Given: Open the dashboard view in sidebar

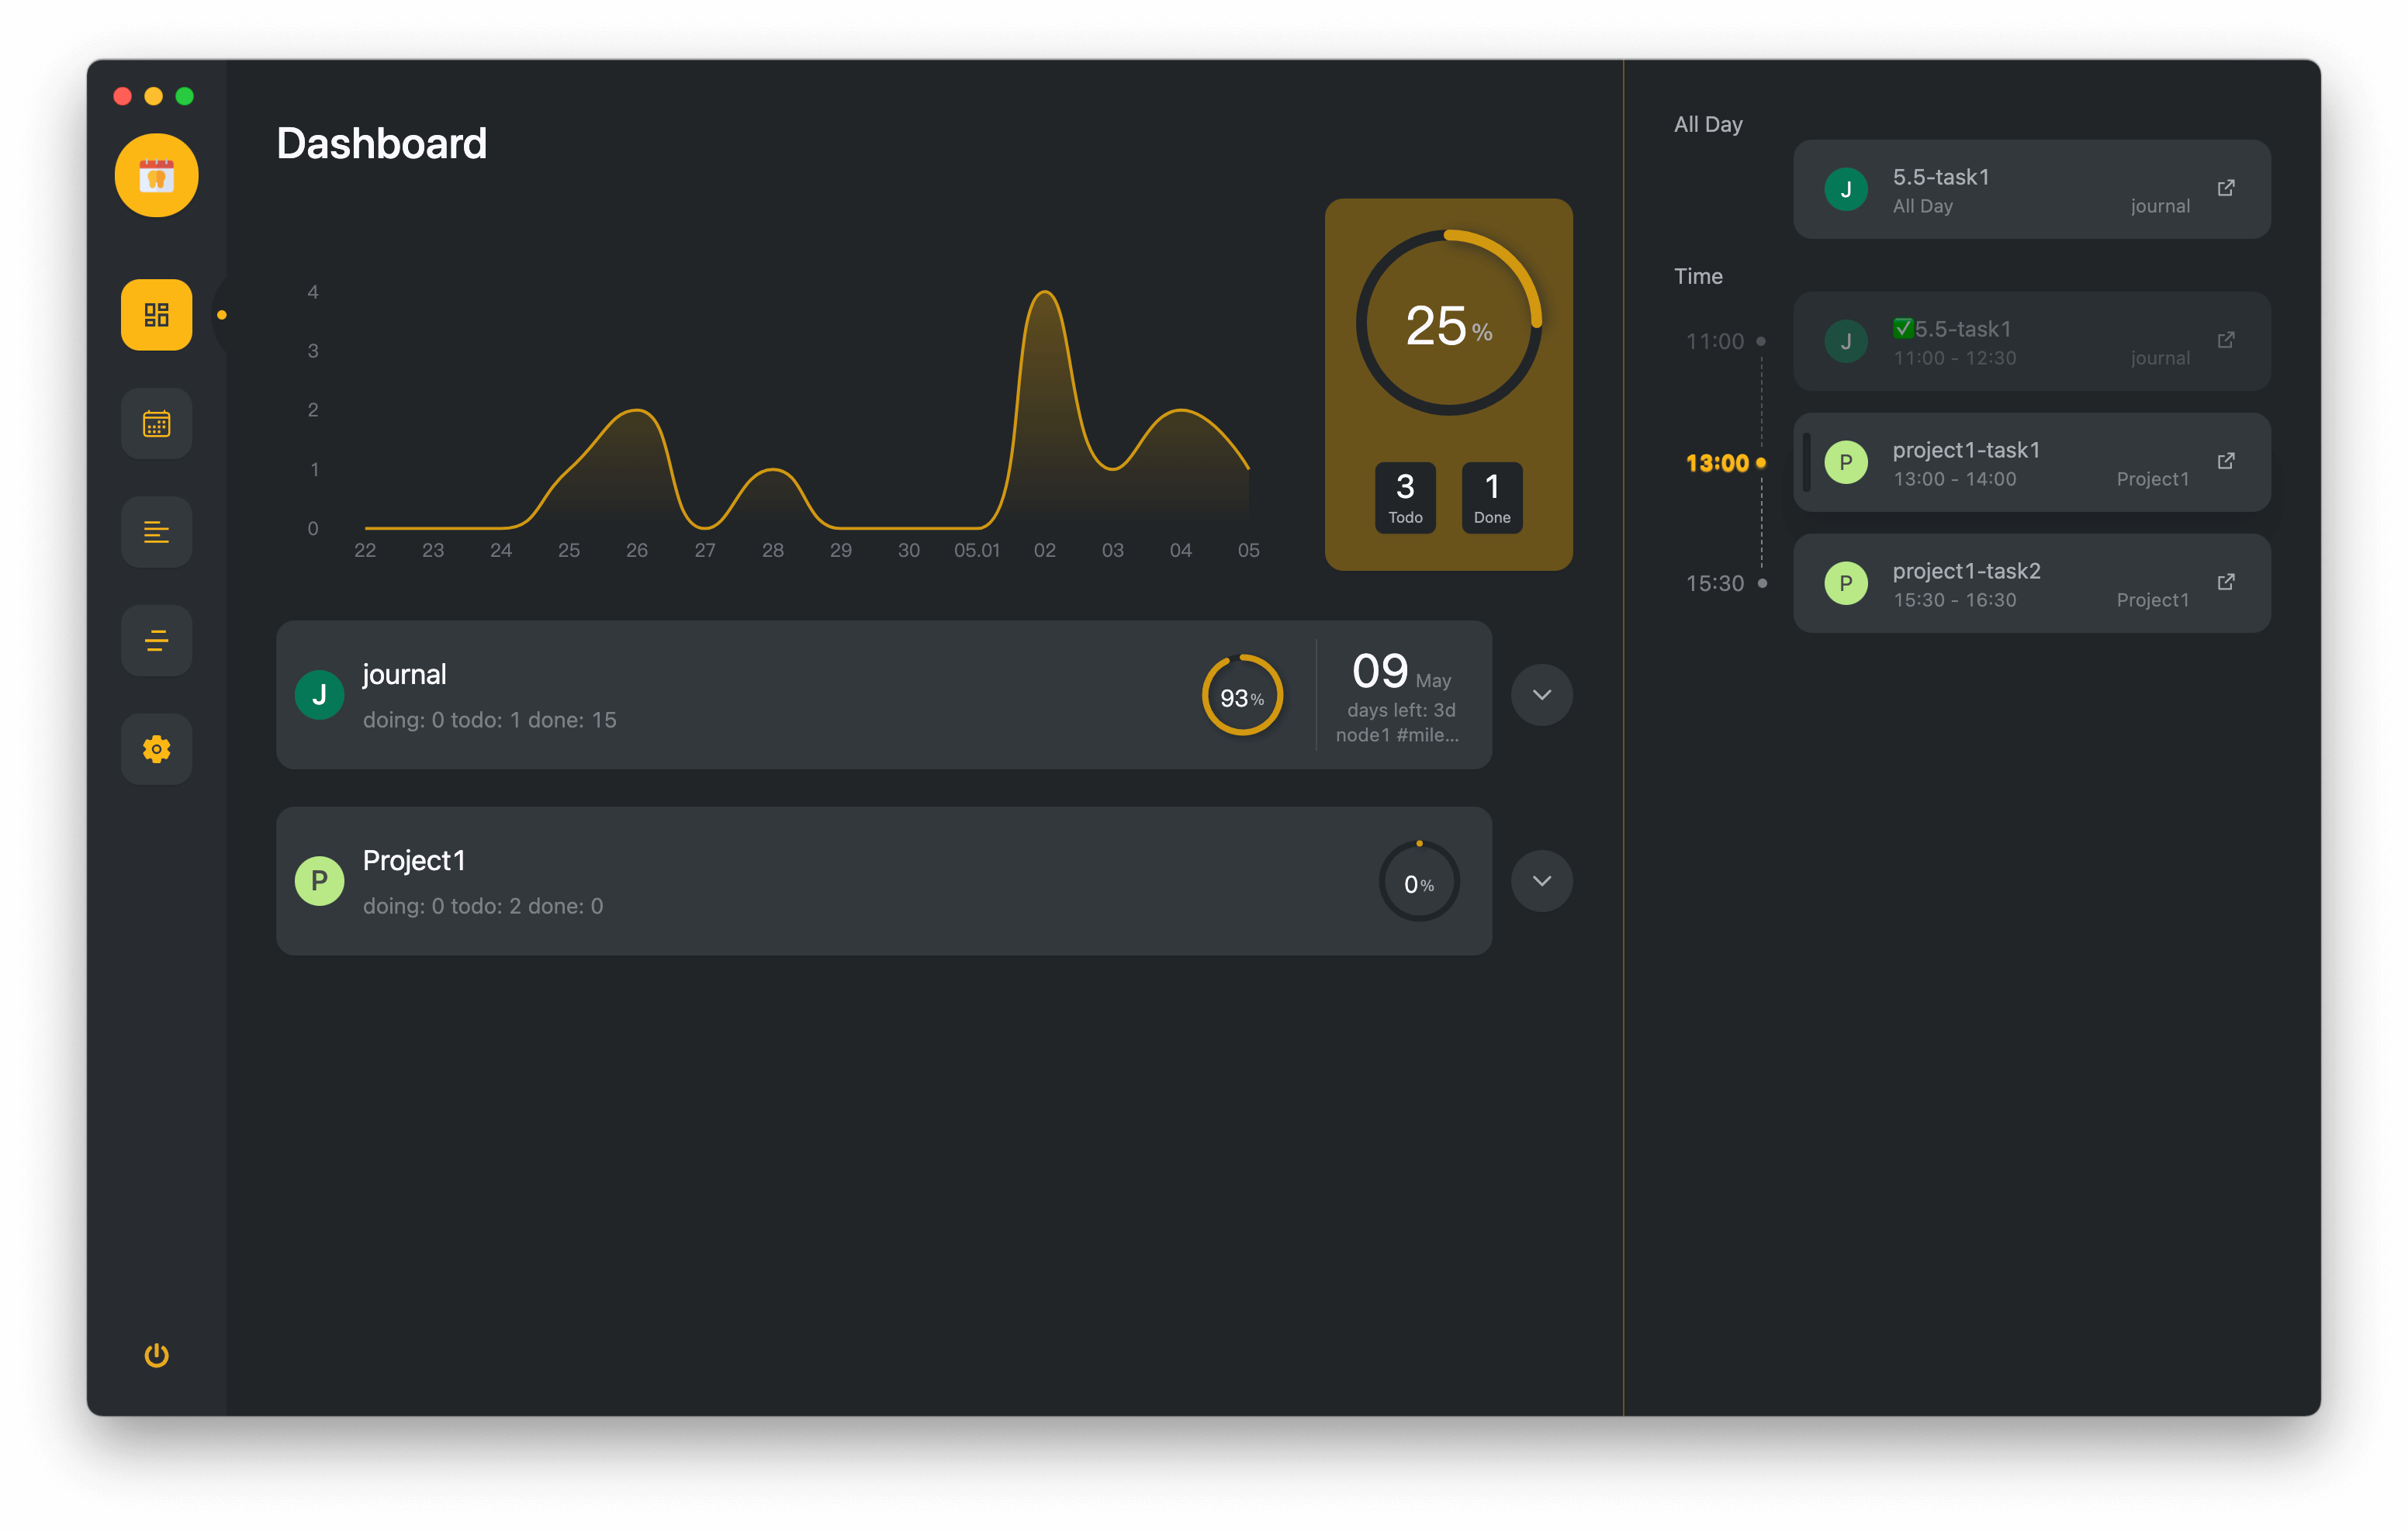Looking at the screenshot, I should click(156, 315).
